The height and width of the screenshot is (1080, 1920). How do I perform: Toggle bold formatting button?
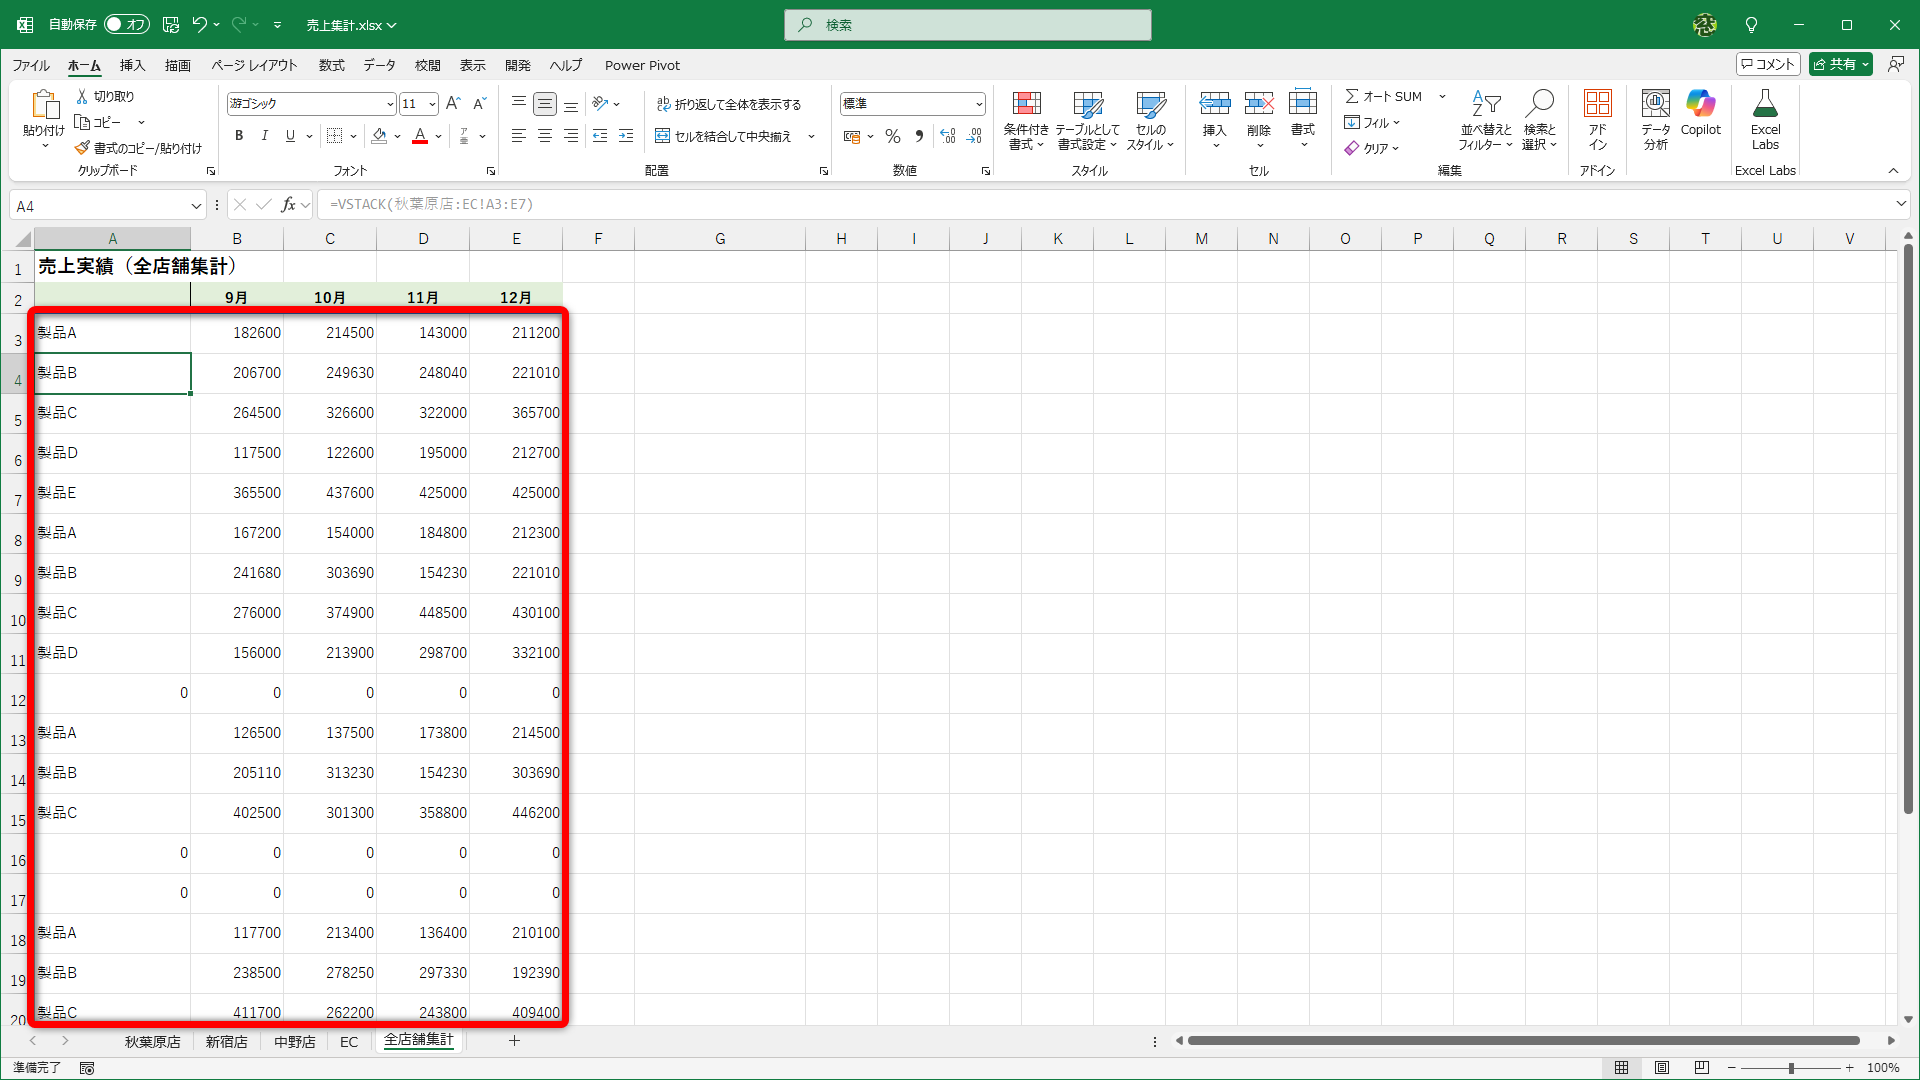pyautogui.click(x=239, y=136)
